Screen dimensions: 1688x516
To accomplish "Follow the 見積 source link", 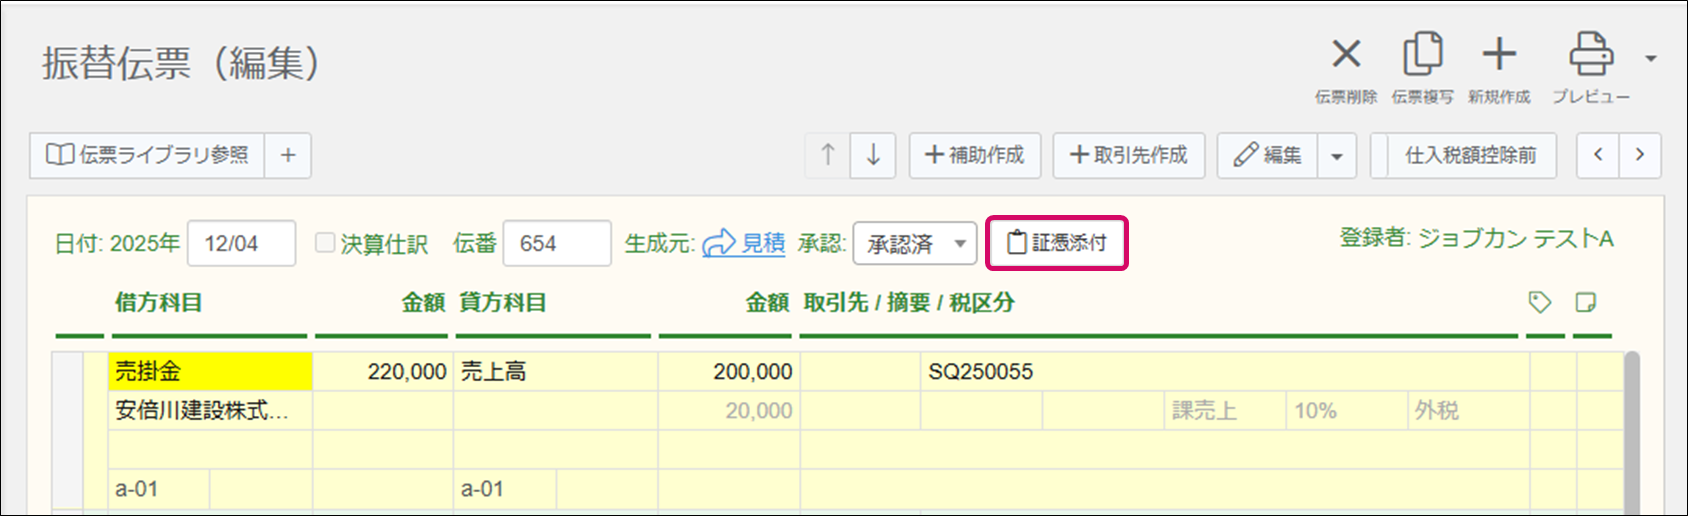I will coord(762,243).
